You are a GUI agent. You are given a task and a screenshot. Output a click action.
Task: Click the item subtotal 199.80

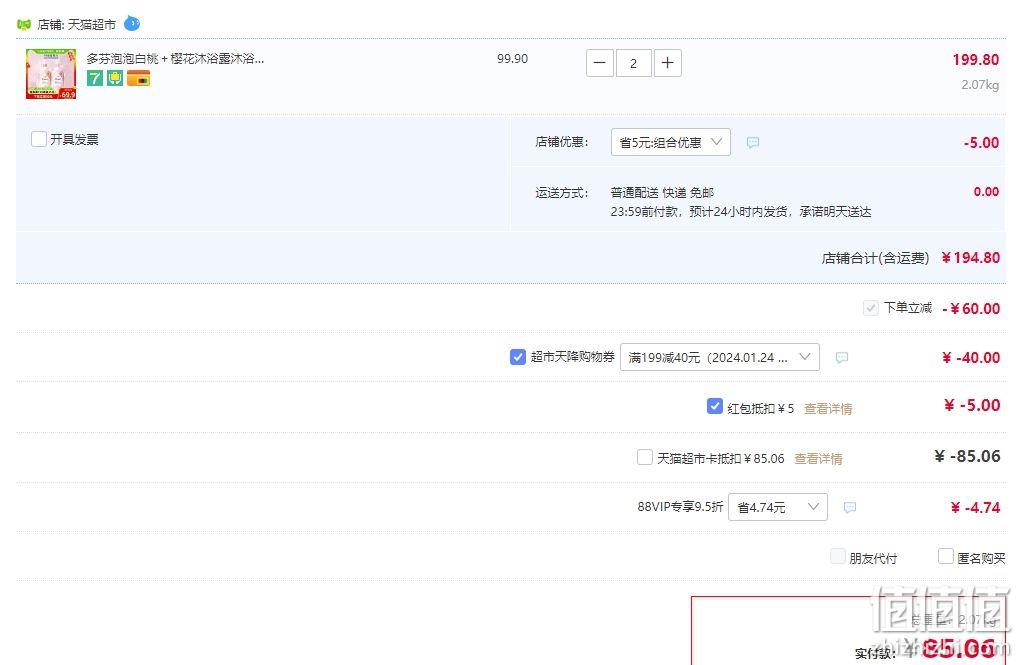click(976, 60)
